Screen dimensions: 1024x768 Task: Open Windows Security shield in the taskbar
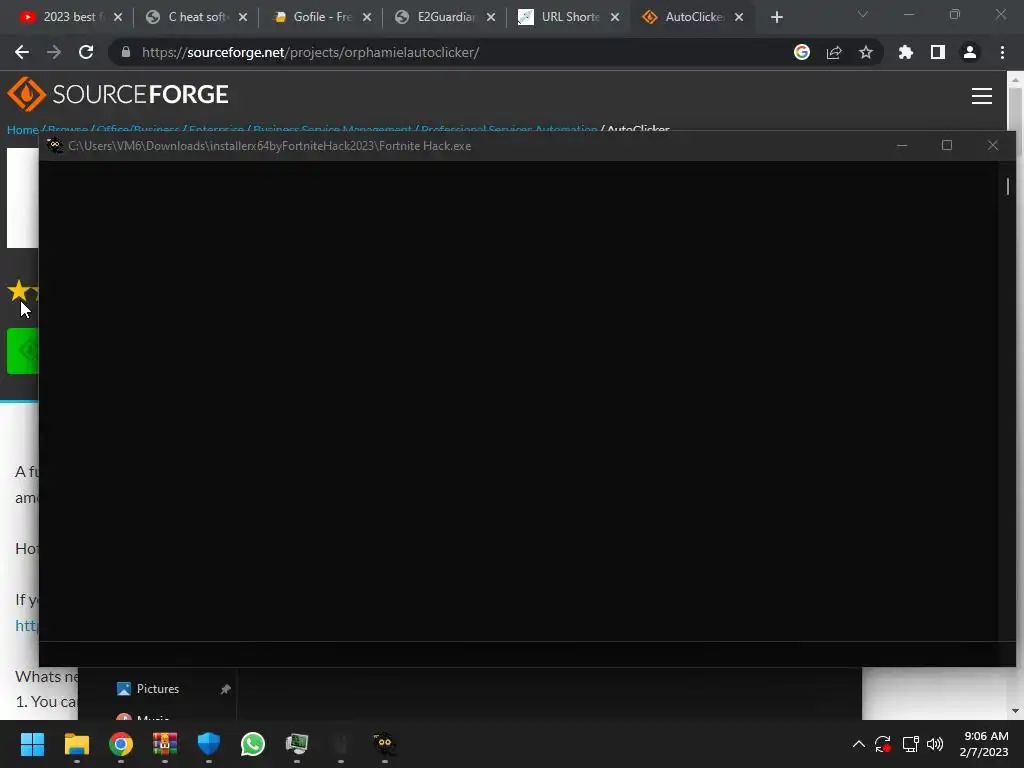coord(209,744)
